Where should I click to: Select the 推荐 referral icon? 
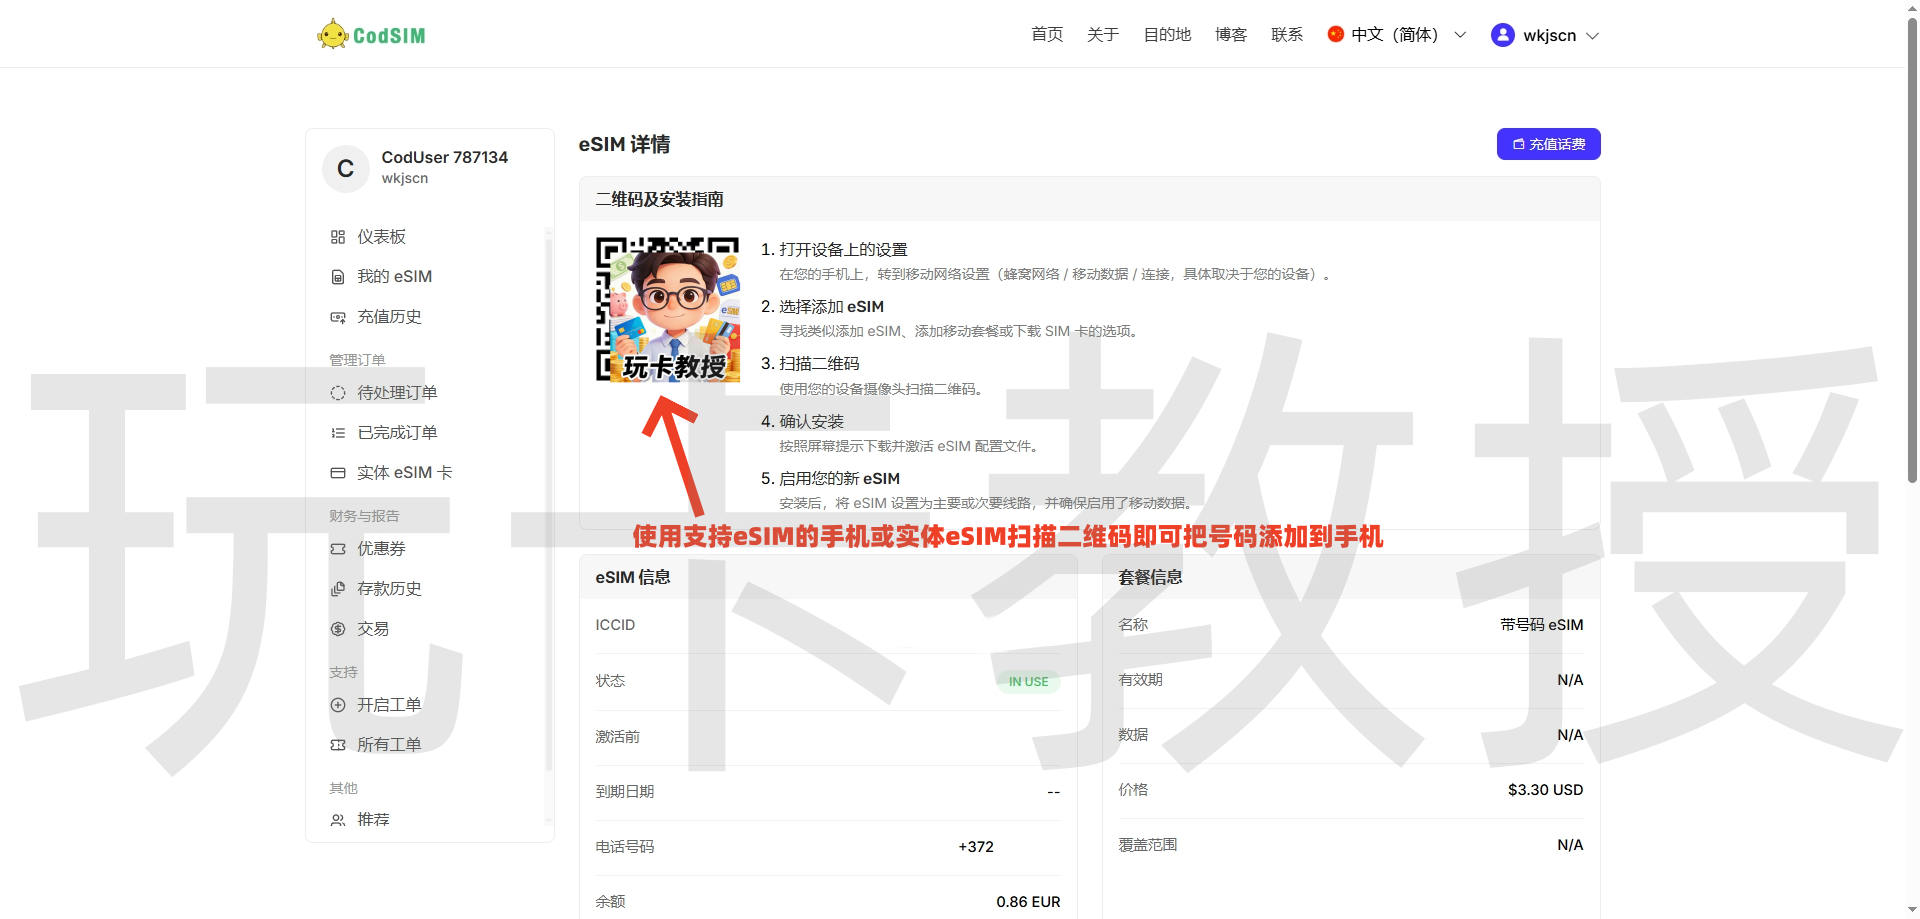[338, 820]
